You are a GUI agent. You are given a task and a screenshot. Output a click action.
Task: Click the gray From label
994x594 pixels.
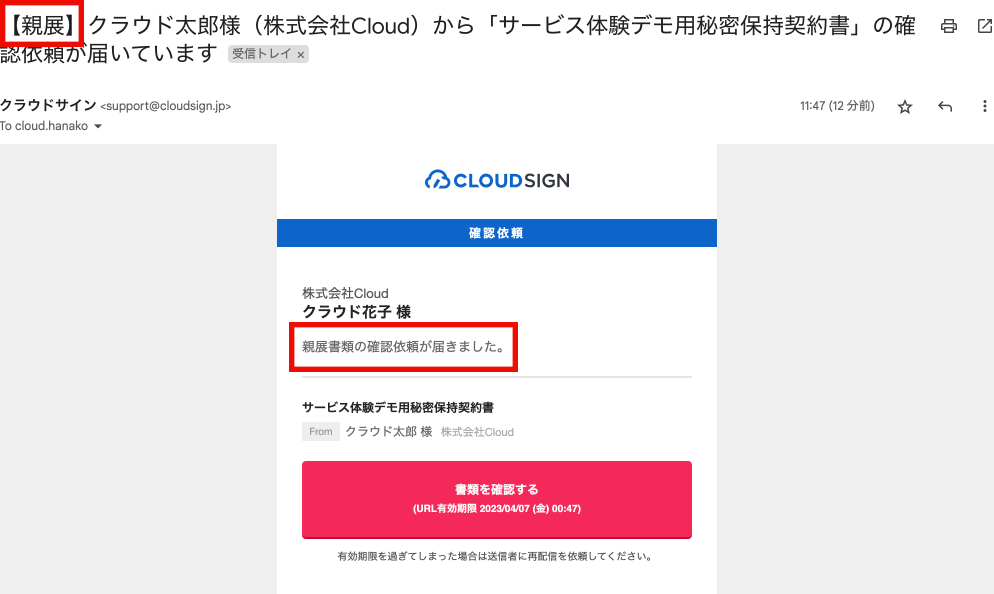pos(321,432)
